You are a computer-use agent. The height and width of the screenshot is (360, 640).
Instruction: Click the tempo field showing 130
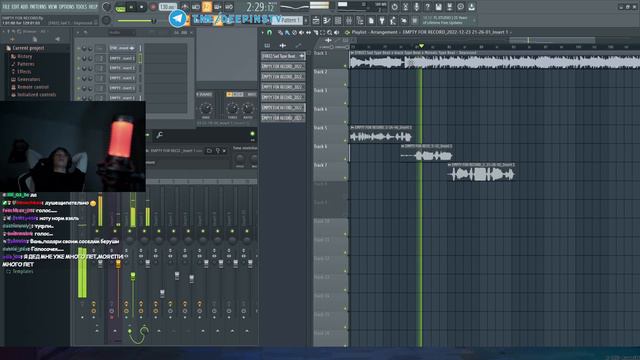pyautogui.click(x=167, y=7)
